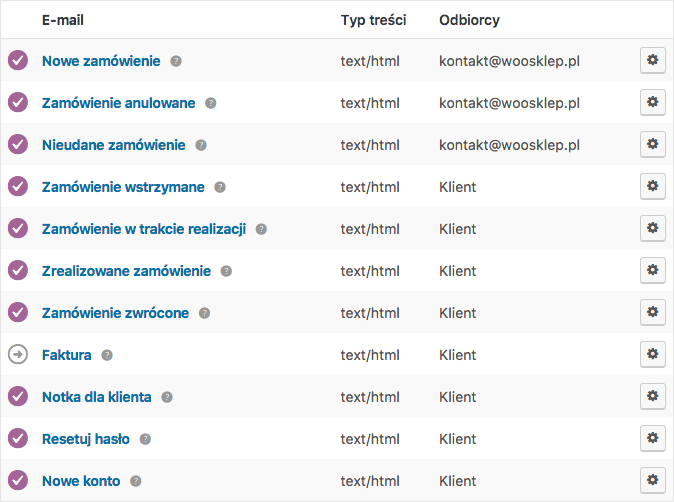Click question mark icon next to Faktura
674x502 pixels.
click(x=107, y=355)
